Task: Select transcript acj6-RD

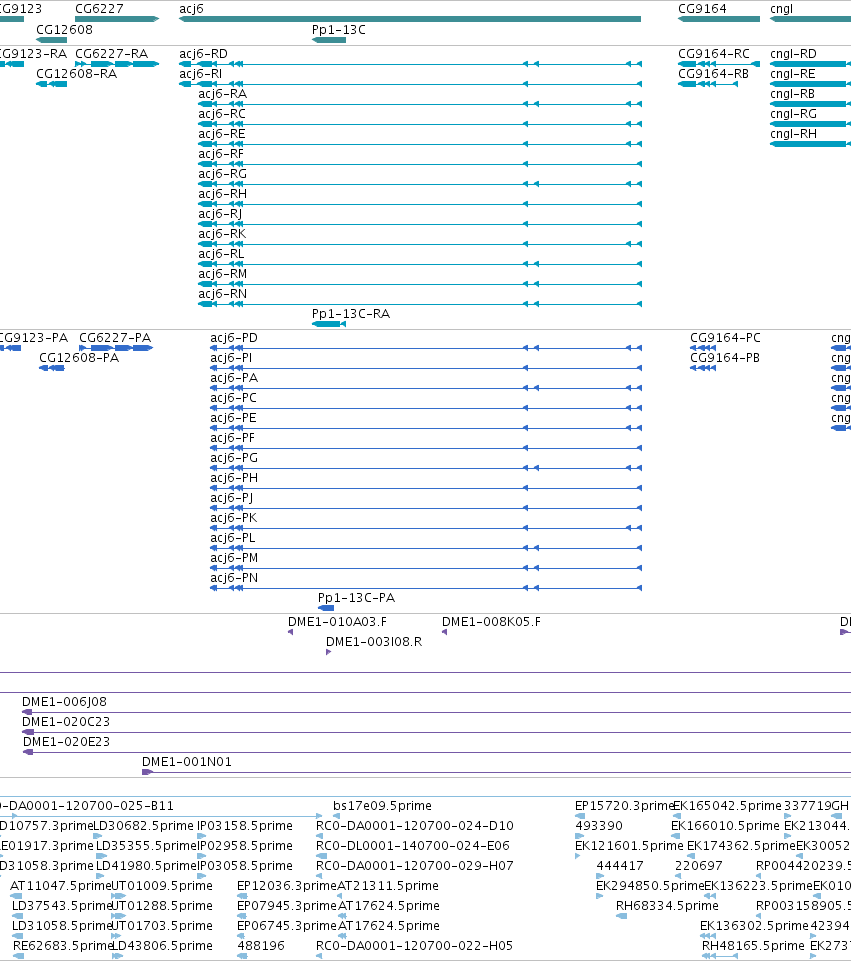Action: (203, 54)
